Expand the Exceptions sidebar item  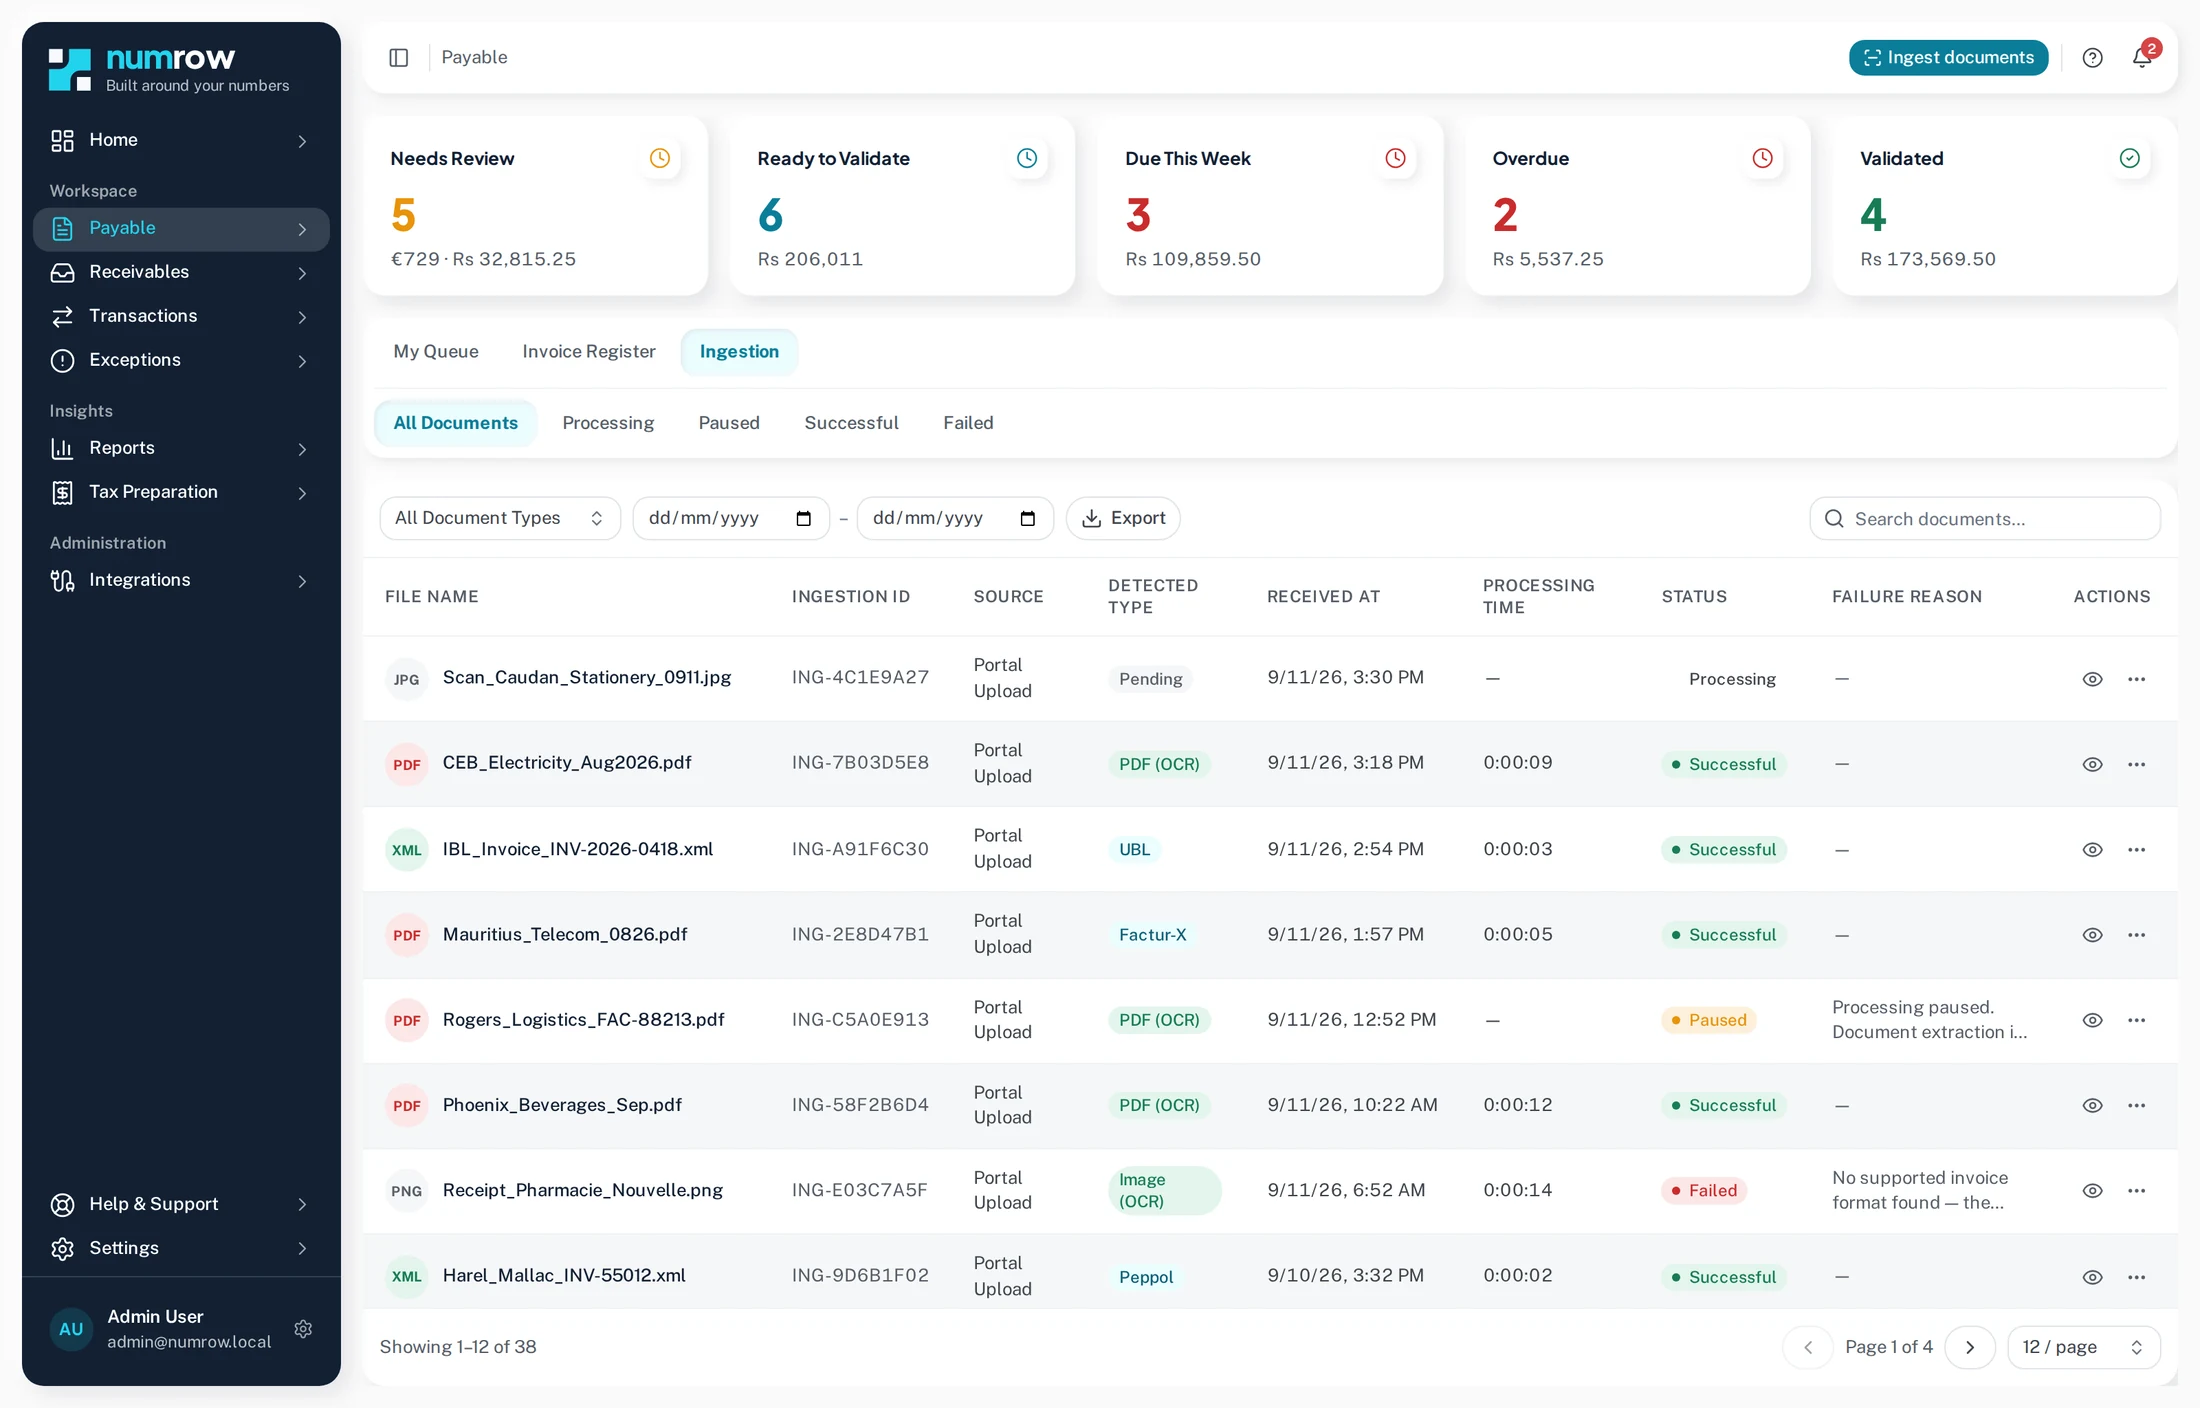181,360
